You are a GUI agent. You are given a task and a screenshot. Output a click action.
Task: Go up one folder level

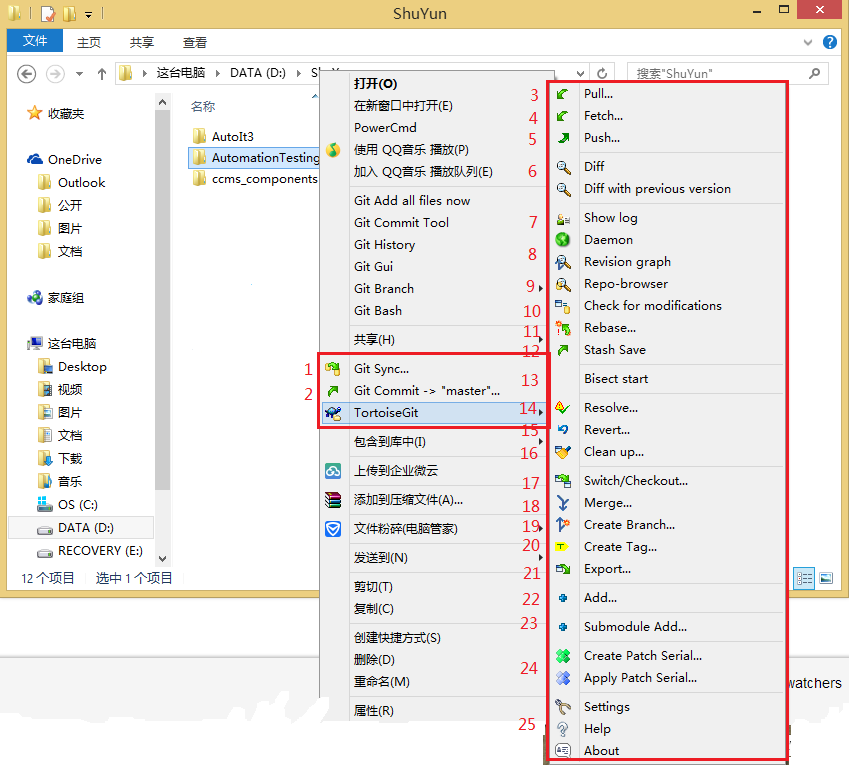[x=102, y=74]
